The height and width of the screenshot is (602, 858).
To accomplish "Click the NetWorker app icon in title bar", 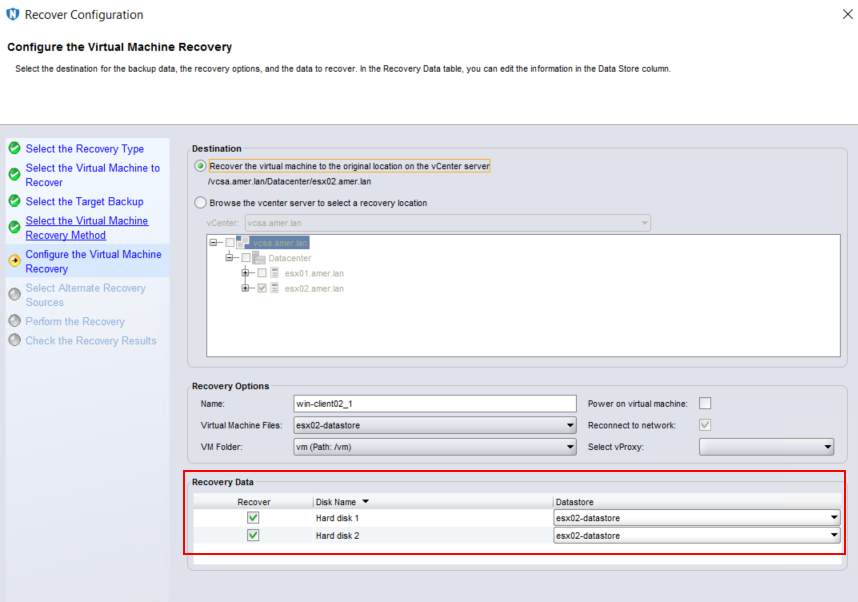I will coord(12,15).
